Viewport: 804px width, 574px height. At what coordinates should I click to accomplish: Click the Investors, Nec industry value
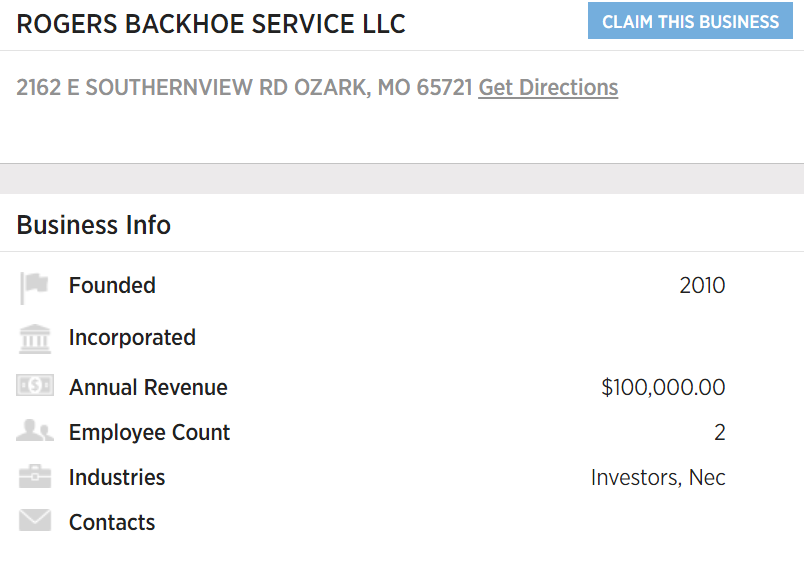[x=658, y=478]
